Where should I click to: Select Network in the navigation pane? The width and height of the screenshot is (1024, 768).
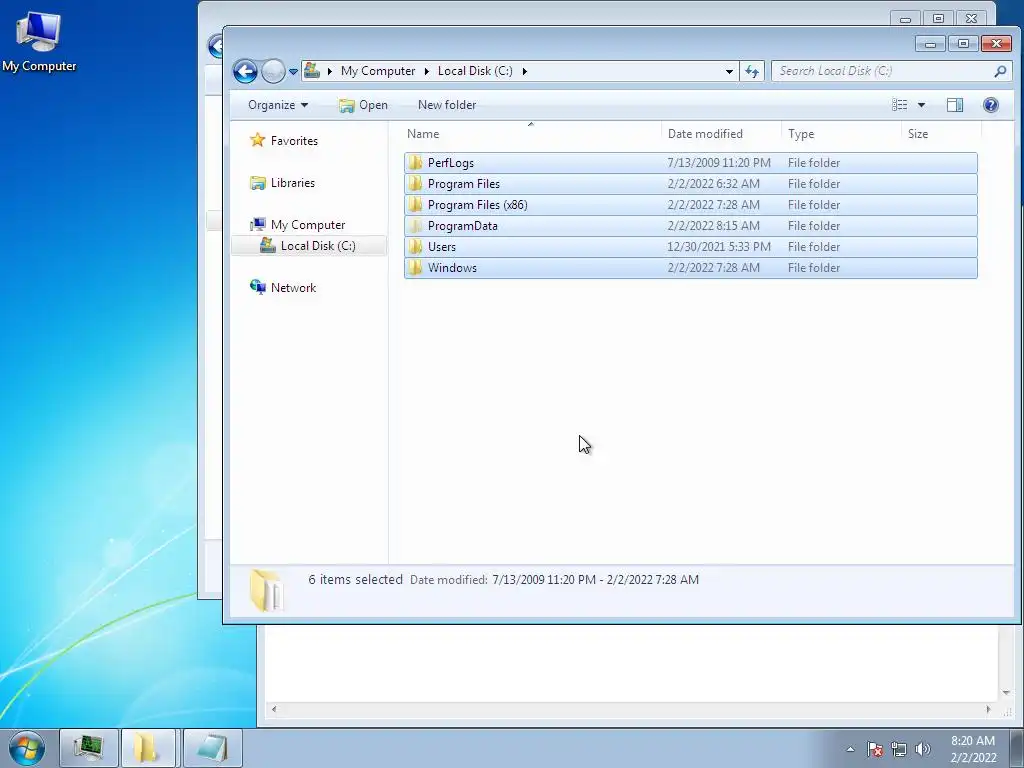[293, 288]
